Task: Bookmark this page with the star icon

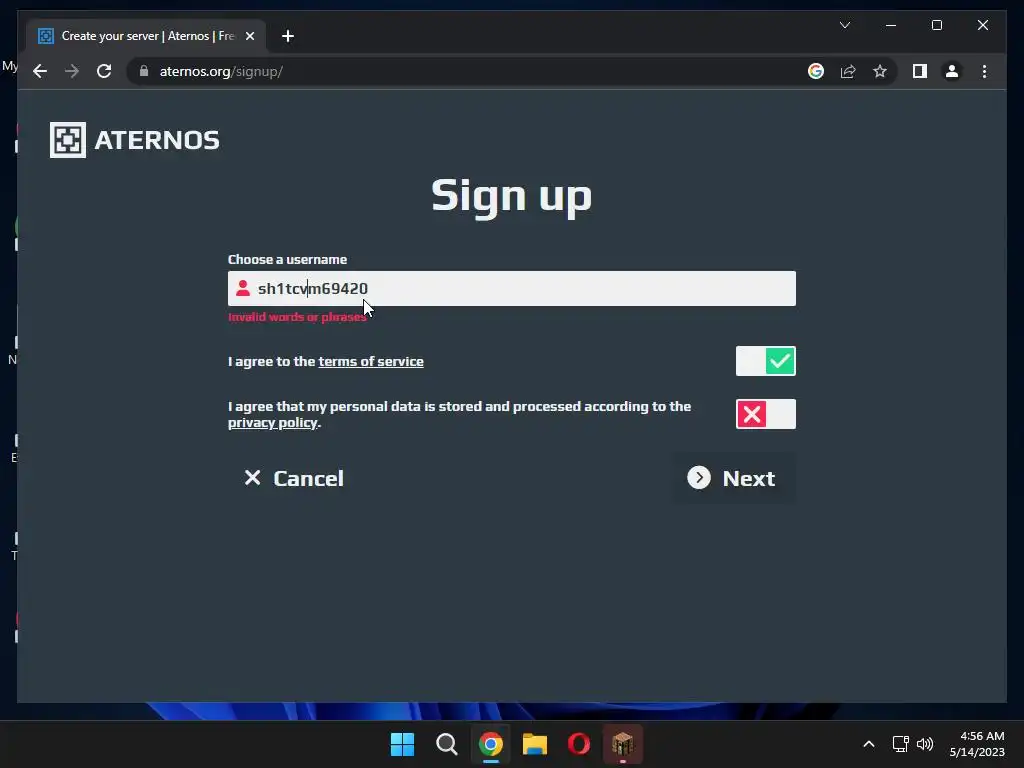Action: (x=880, y=71)
